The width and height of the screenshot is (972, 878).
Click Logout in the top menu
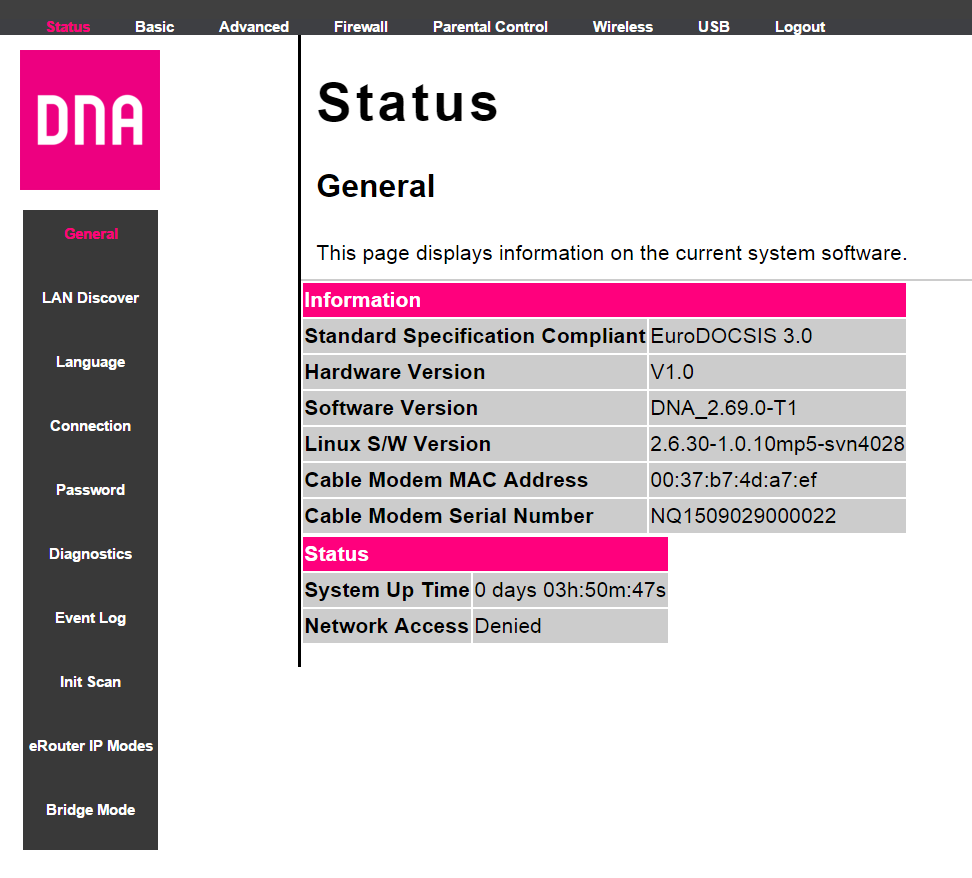[800, 27]
